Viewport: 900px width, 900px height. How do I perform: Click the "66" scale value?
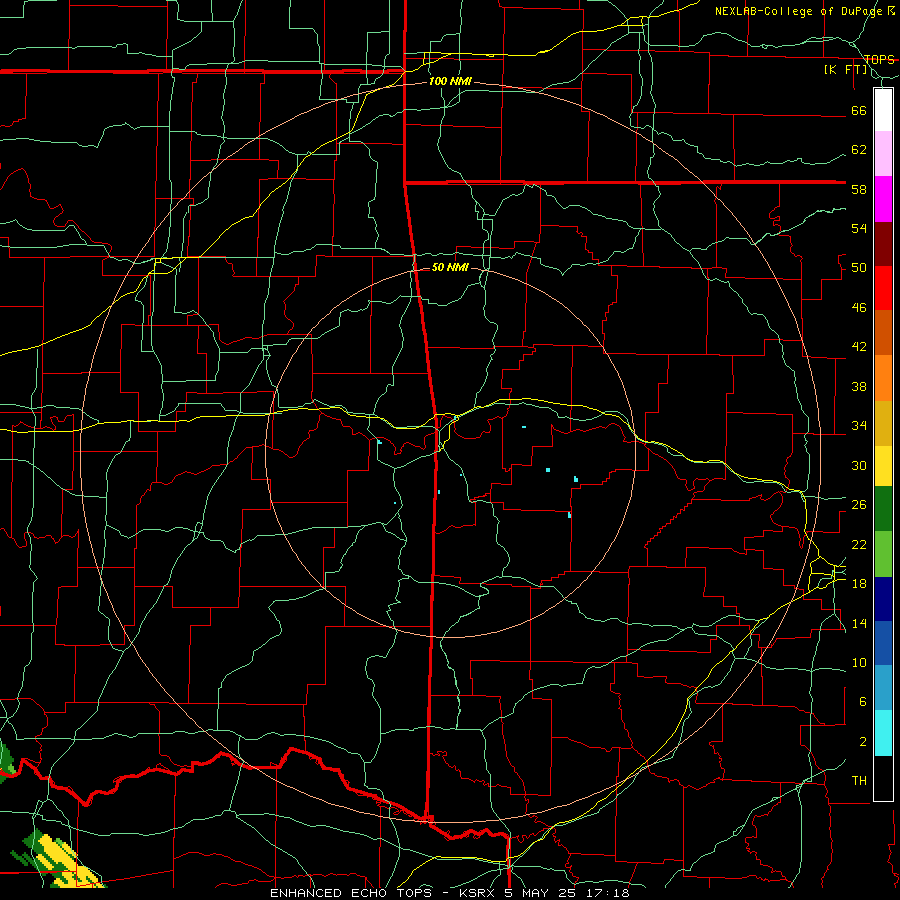[859, 111]
